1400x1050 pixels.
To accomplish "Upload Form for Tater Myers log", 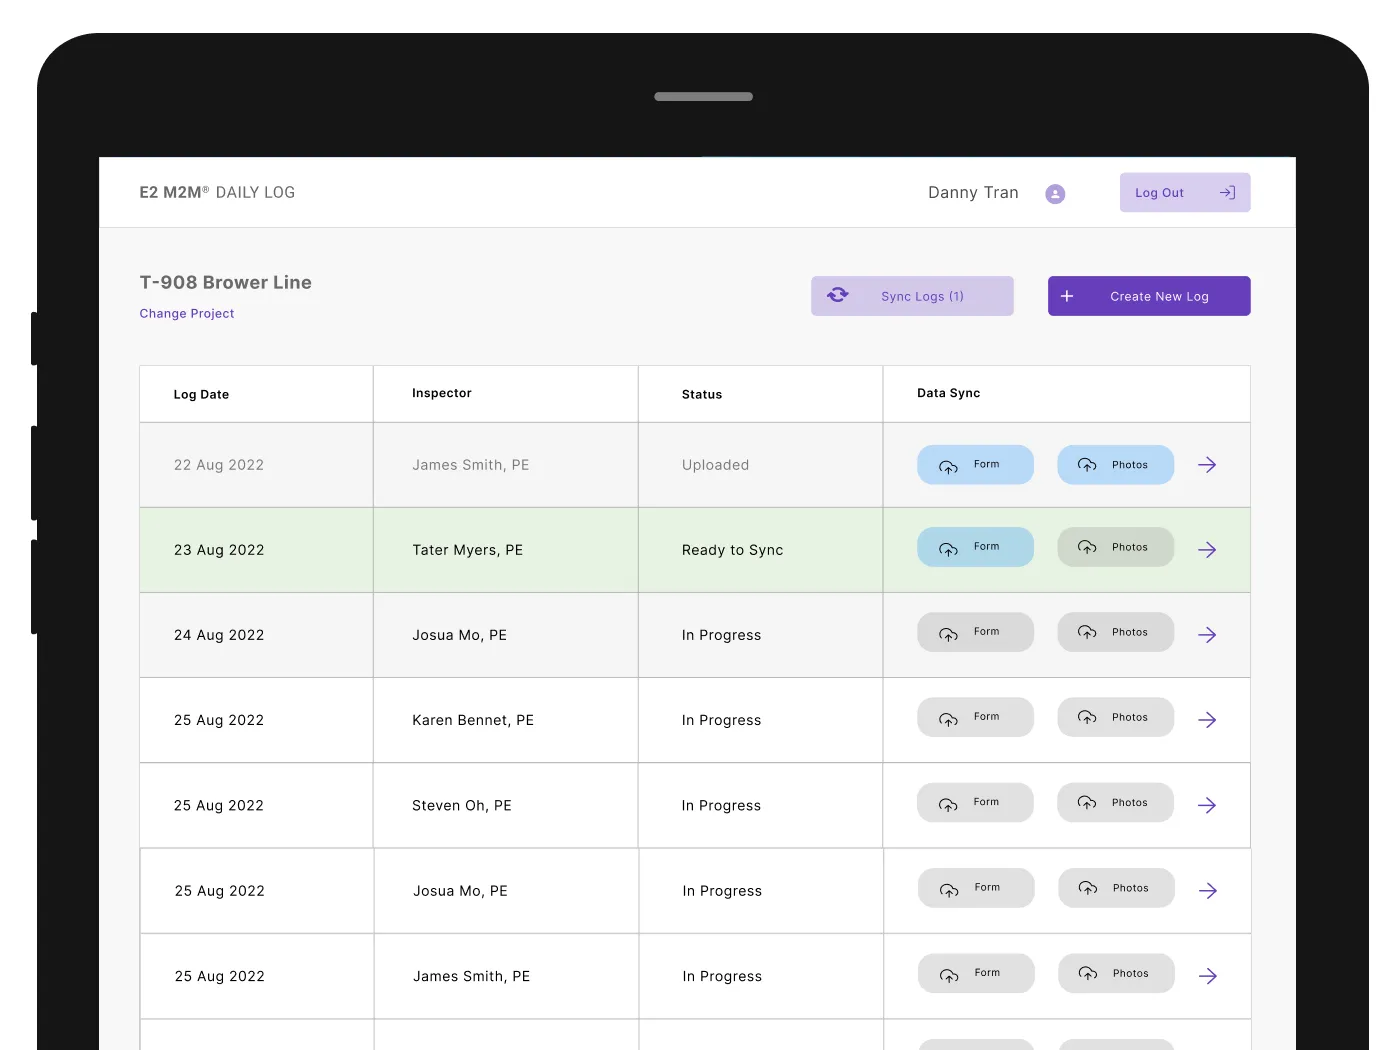I will coord(975,547).
